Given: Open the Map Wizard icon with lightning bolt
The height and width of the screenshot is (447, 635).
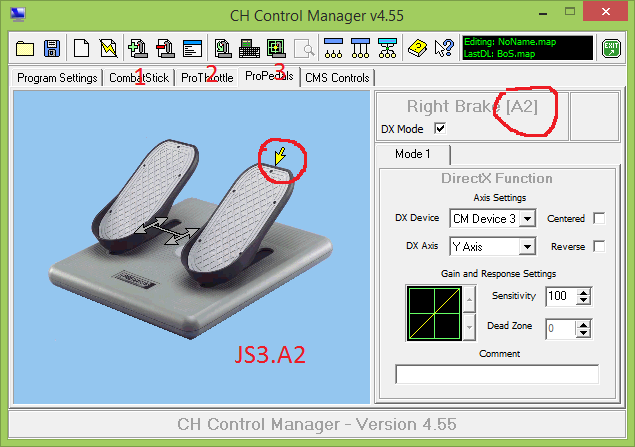Looking at the screenshot, I should pyautogui.click(x=109, y=49).
